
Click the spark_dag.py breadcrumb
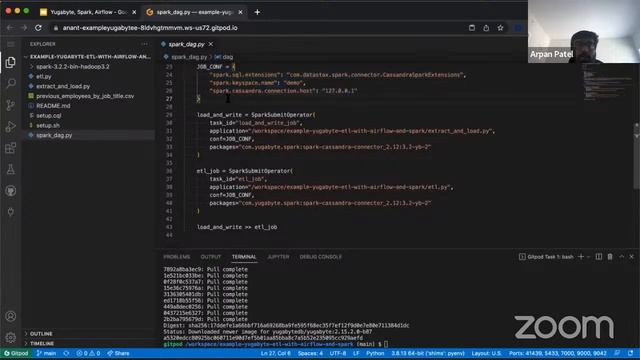tap(189, 57)
